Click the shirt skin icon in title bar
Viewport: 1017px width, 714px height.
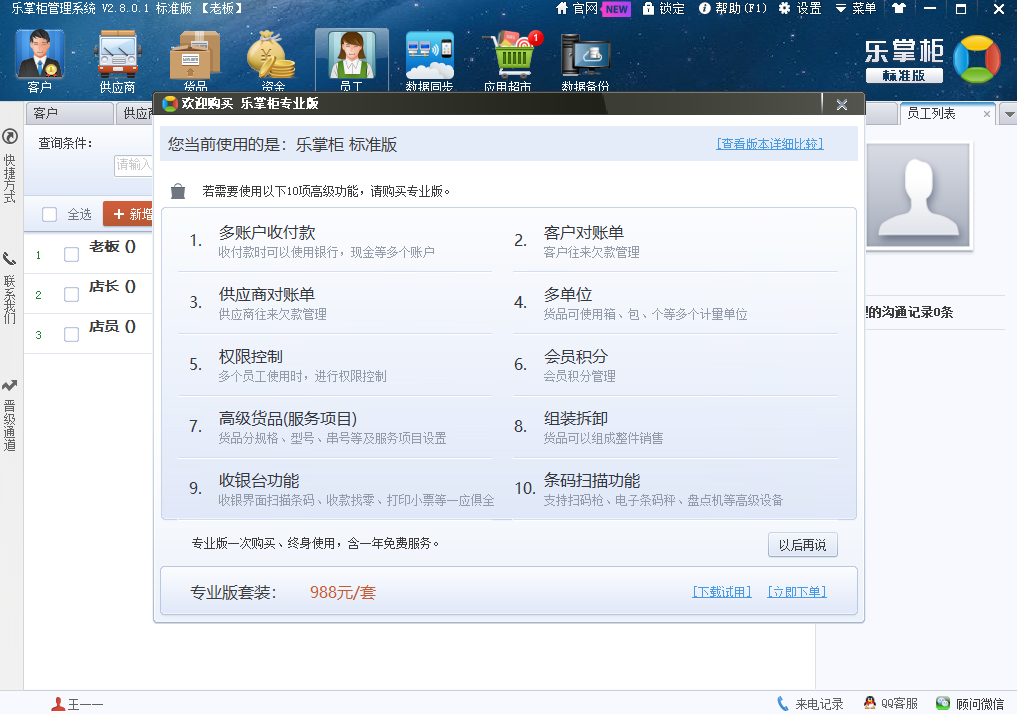coord(898,8)
